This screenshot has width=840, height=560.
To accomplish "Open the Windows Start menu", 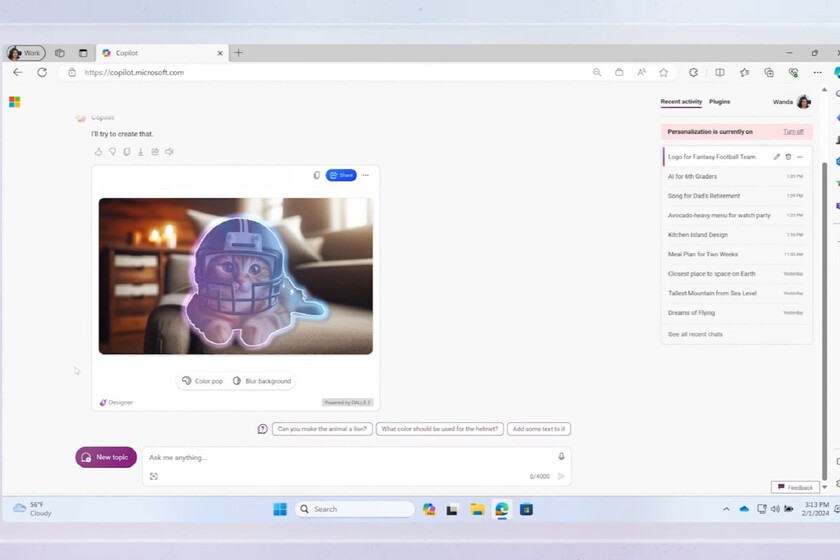I will 280,509.
